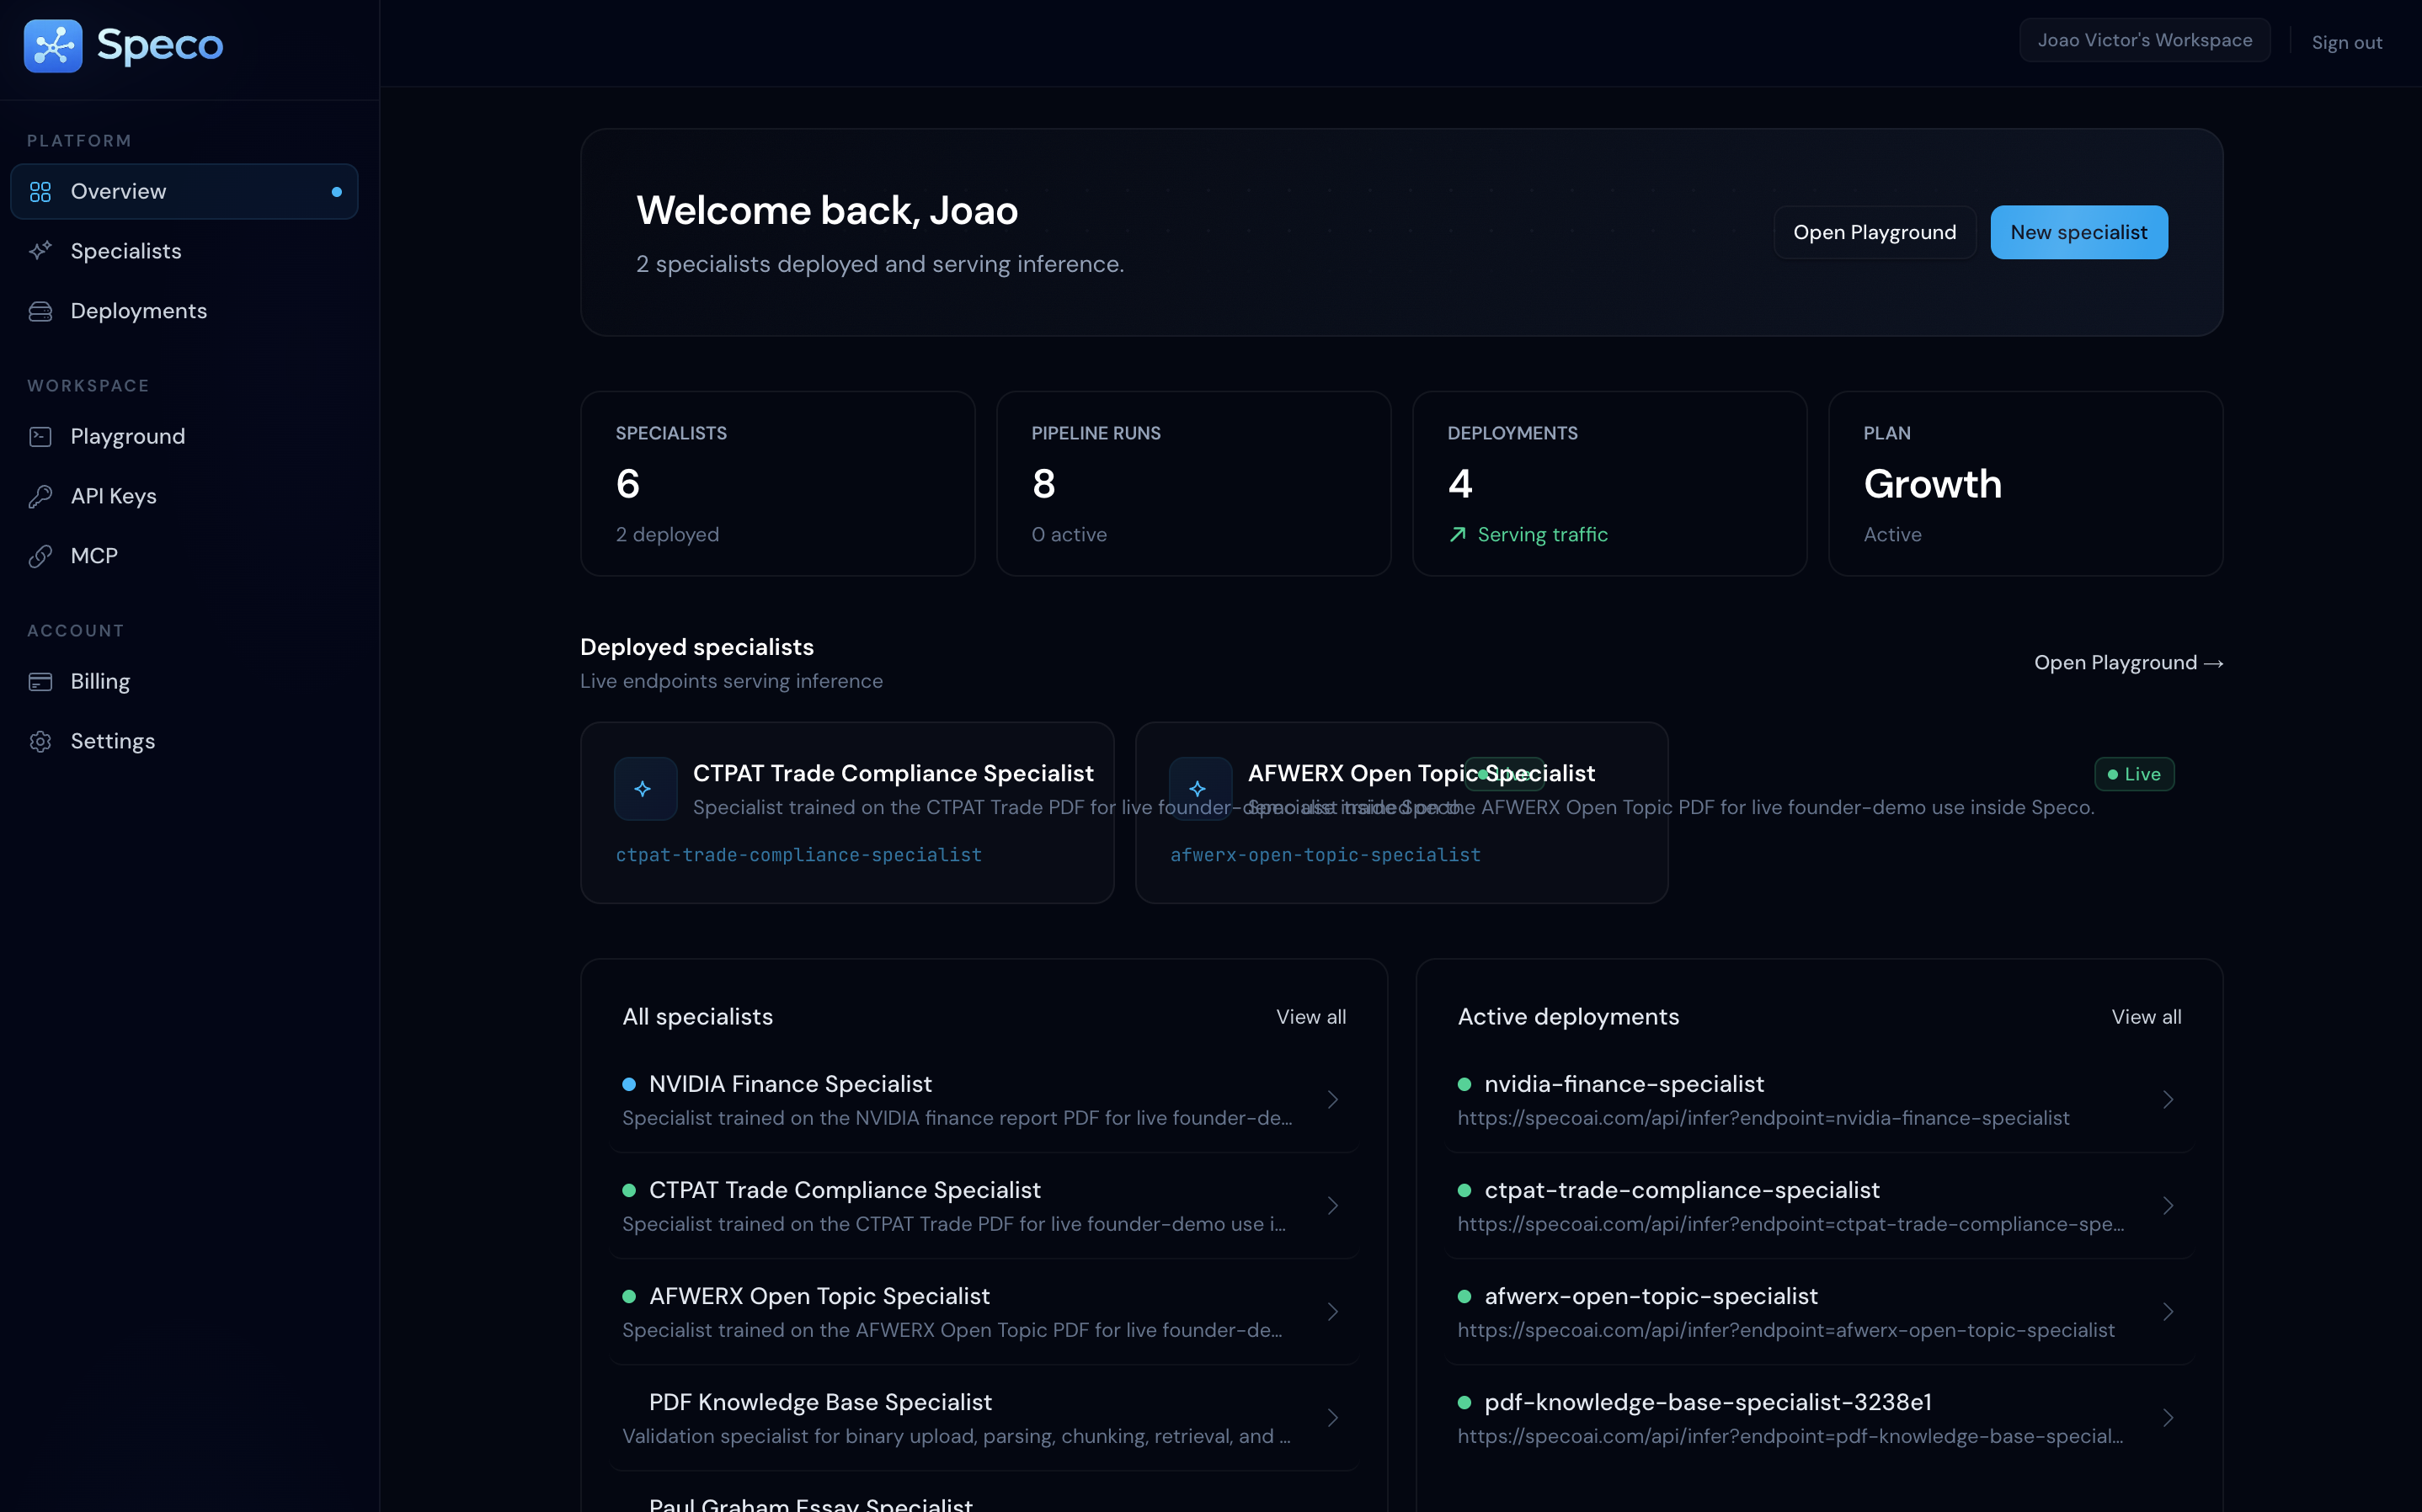Click the sparkle icon on CTPAT Trade Compliance card
The height and width of the screenshot is (1512, 2422).
(x=644, y=789)
